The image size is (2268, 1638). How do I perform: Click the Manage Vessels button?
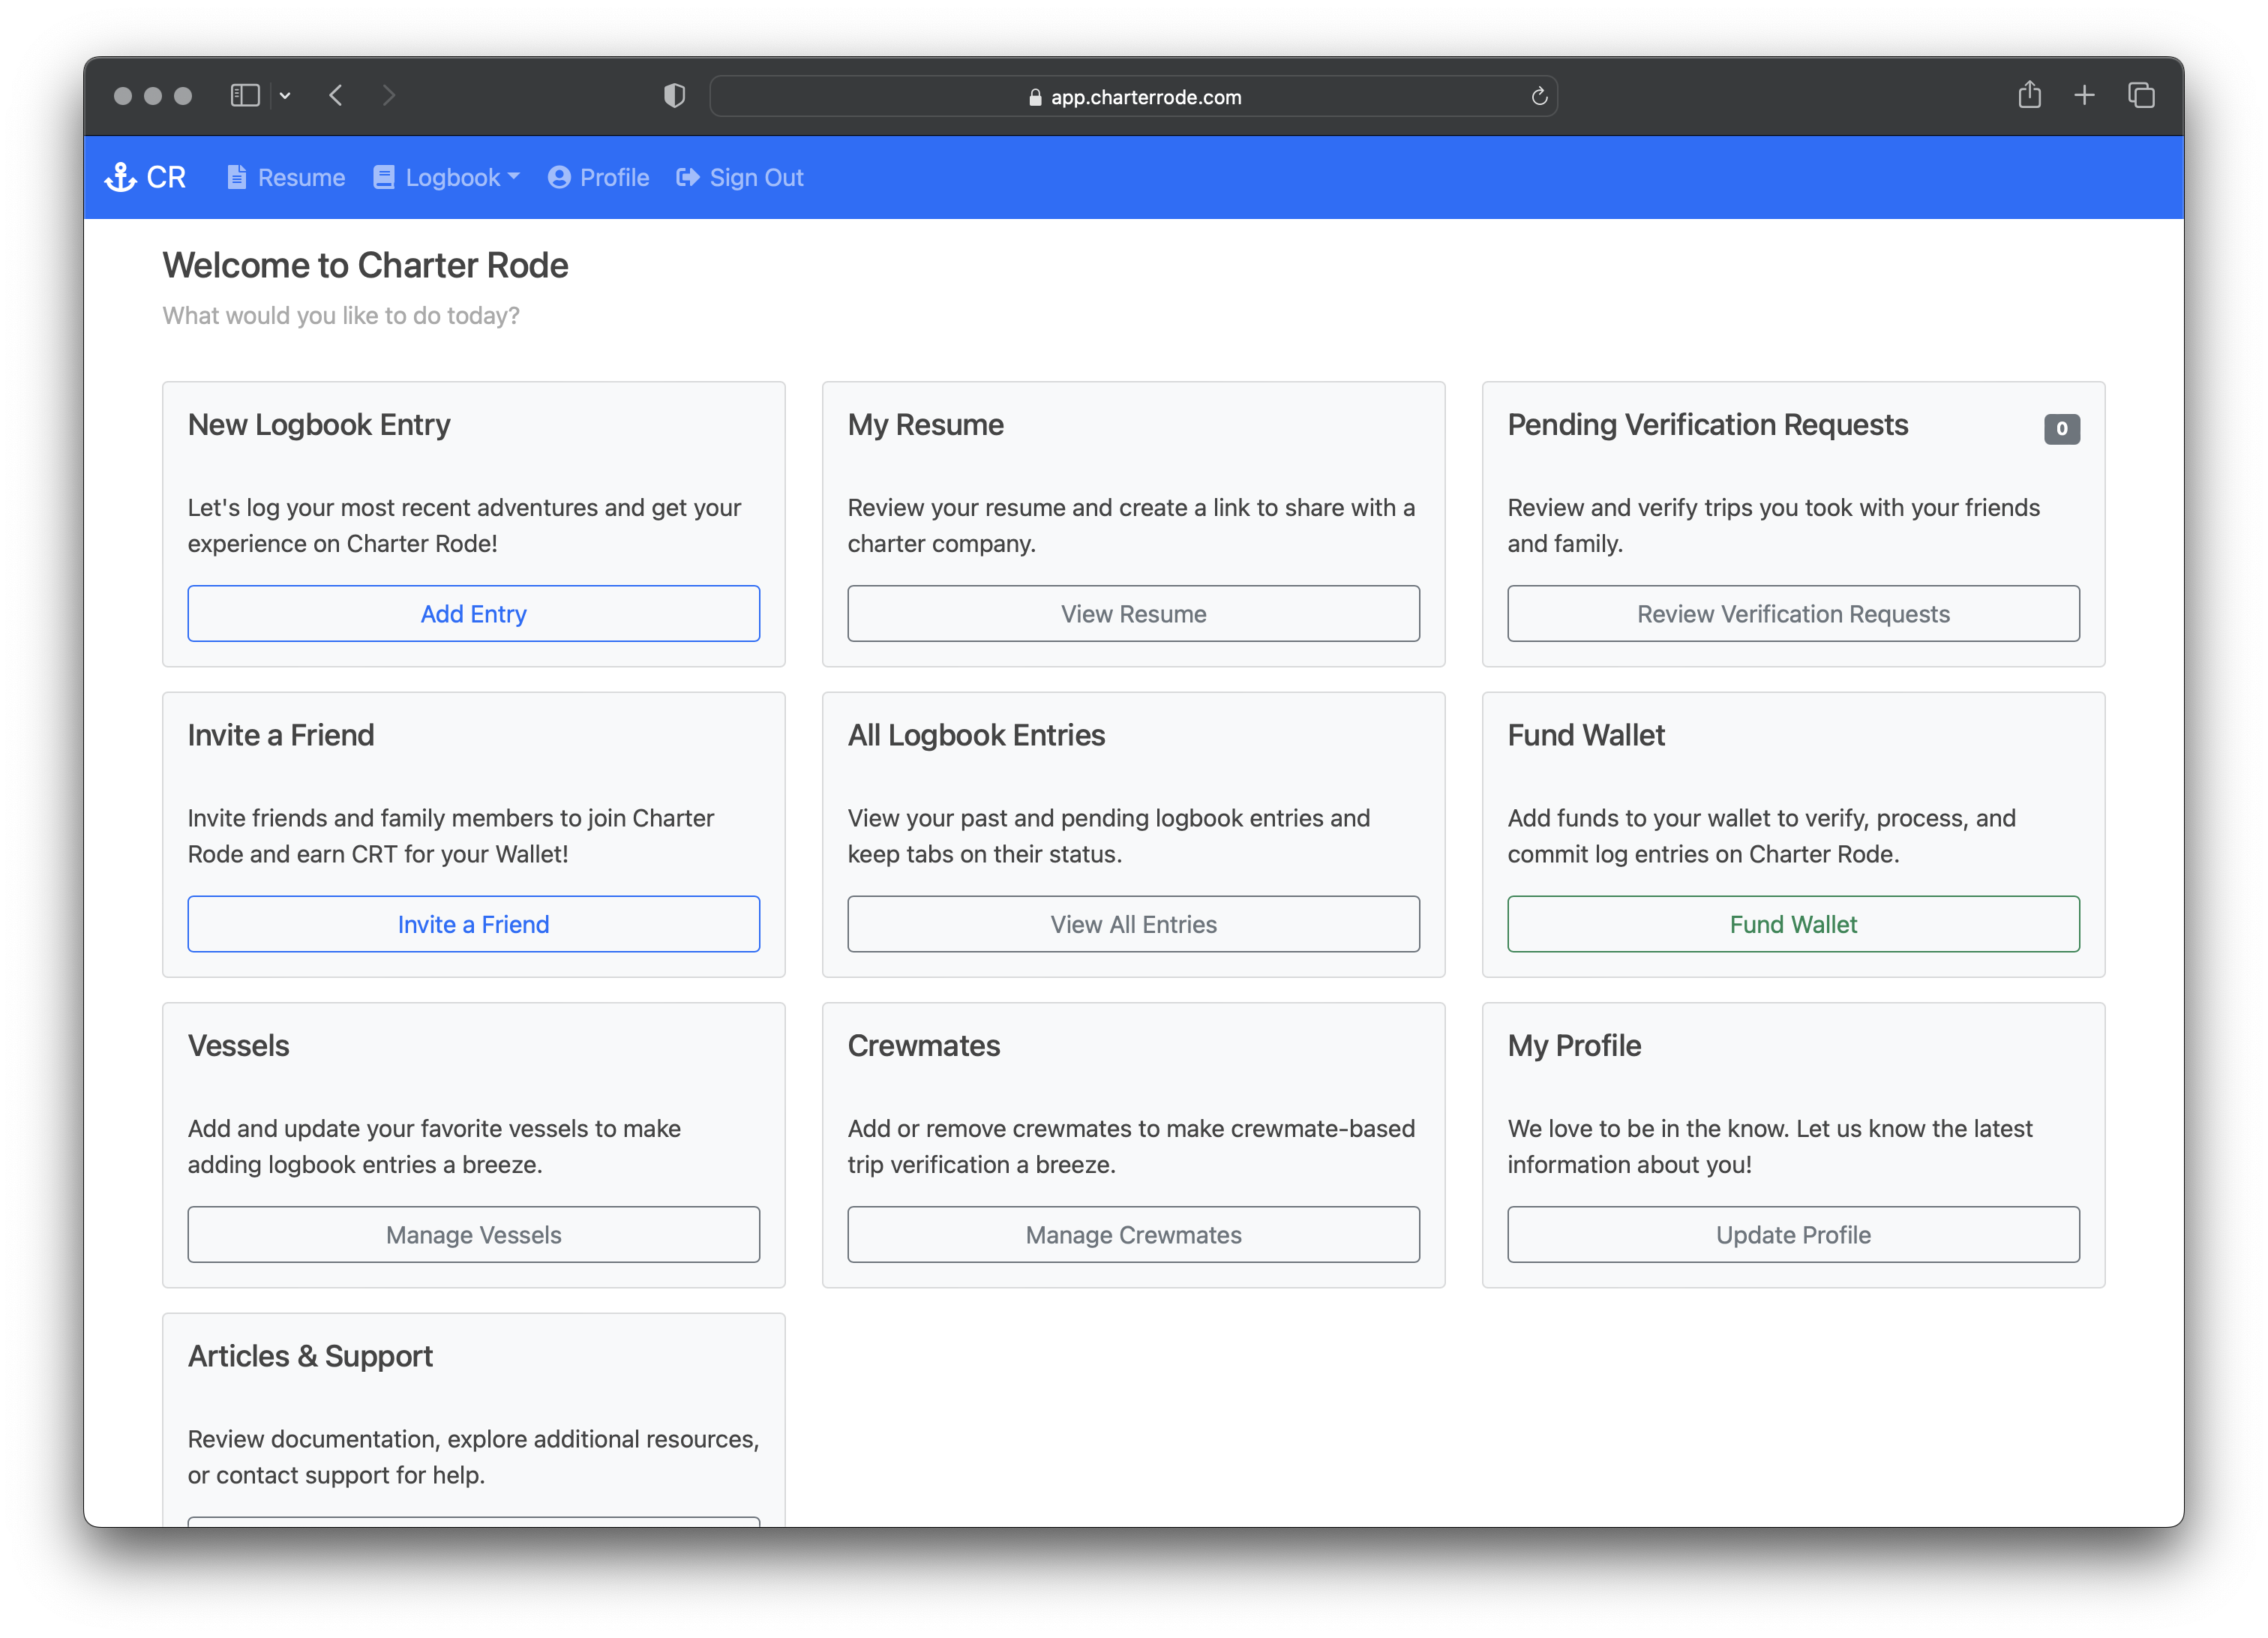(x=474, y=1234)
